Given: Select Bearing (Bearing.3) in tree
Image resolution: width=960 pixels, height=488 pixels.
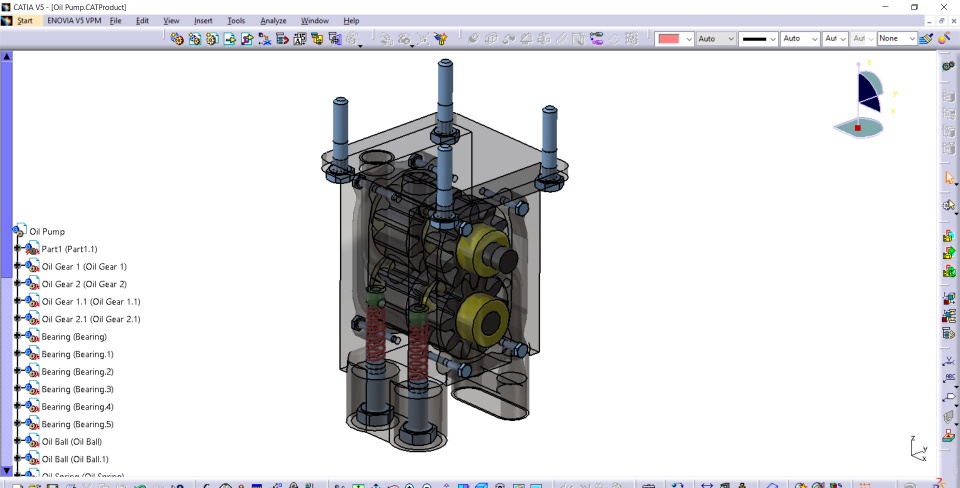Looking at the screenshot, I should tap(77, 389).
